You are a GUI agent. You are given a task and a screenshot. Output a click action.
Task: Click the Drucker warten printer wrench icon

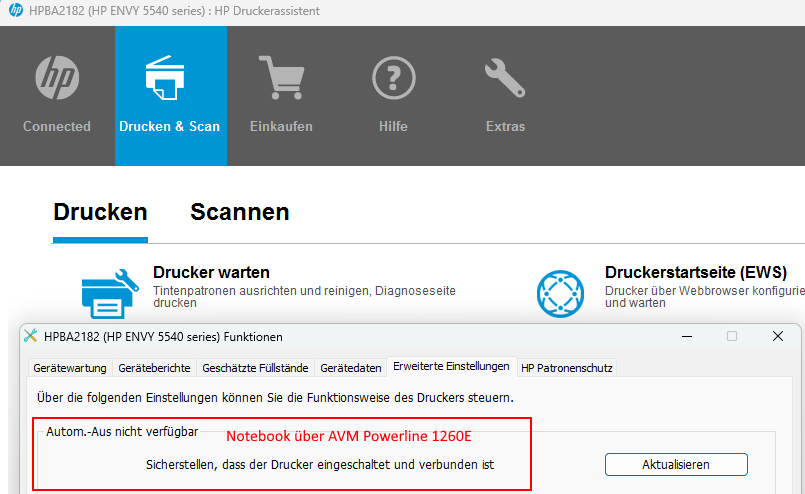click(110, 294)
